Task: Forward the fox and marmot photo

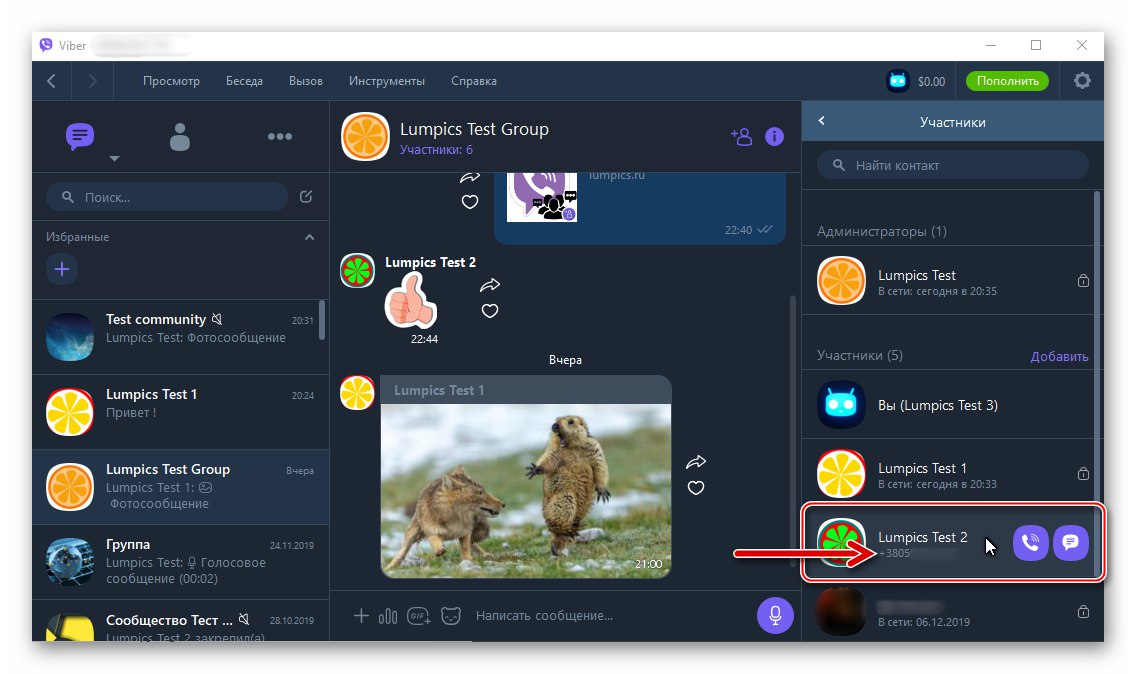Action: tap(696, 462)
